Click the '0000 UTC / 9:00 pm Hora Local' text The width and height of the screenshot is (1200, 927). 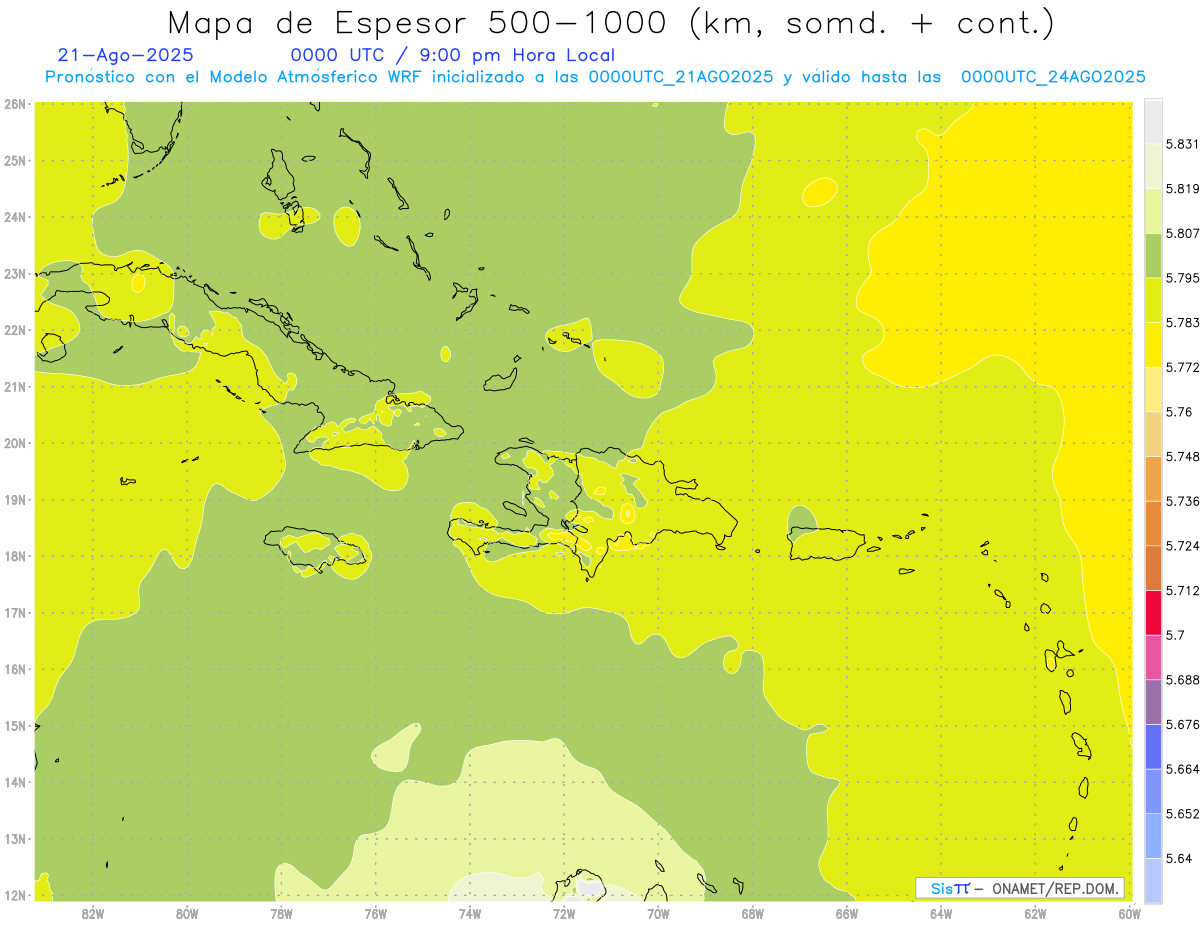tap(453, 55)
